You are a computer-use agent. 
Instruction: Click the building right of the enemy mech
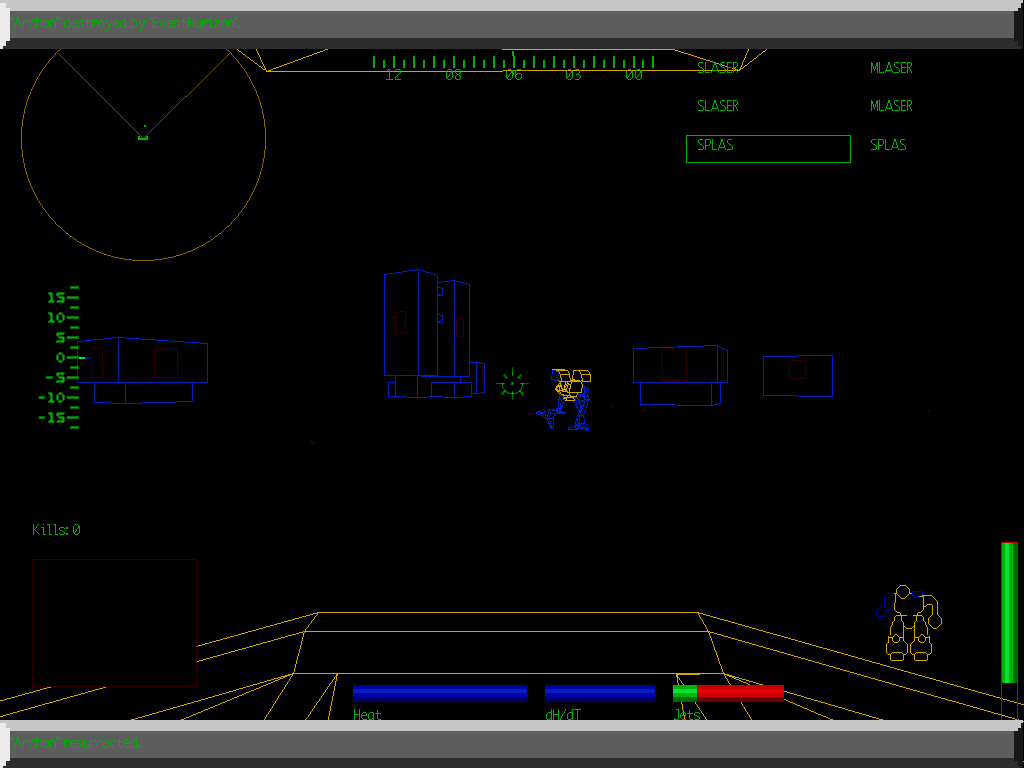(679, 374)
